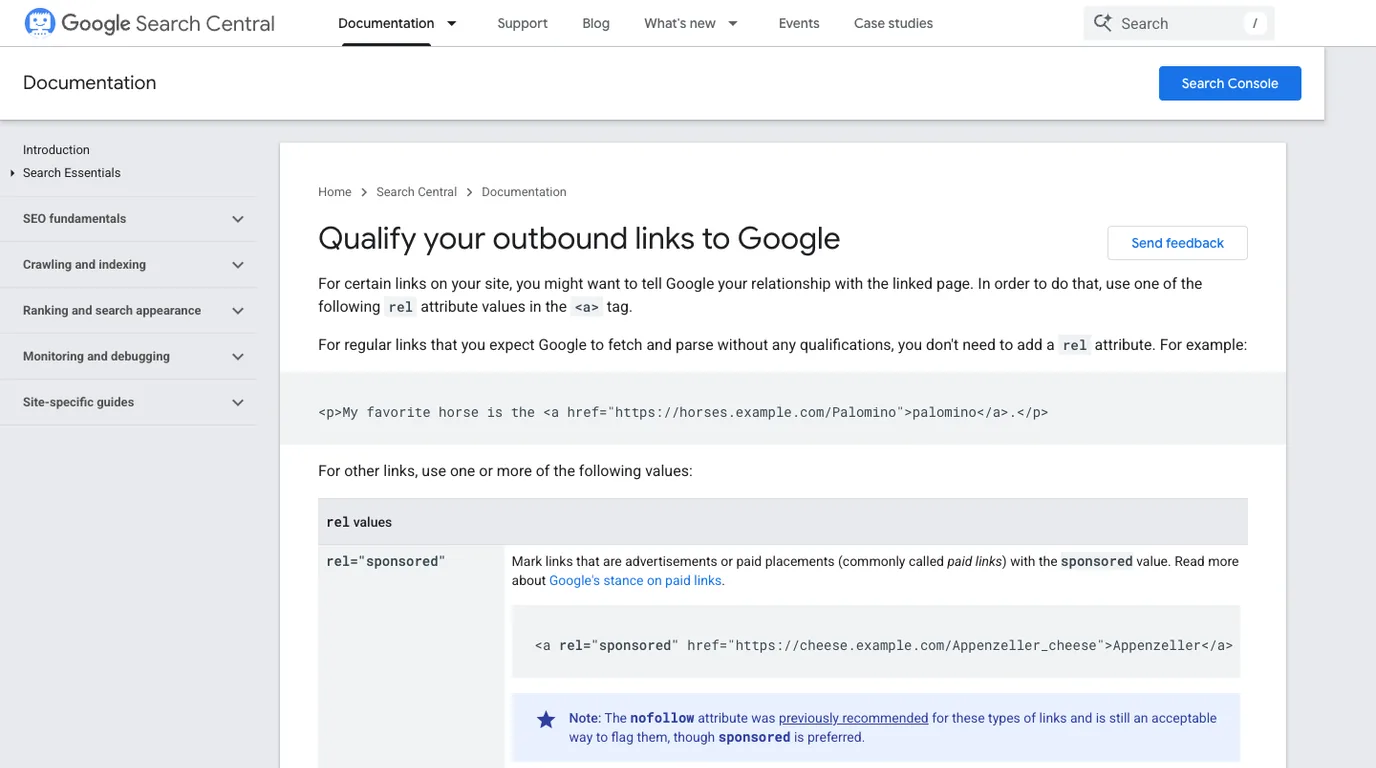Expand the Ranking and search appearance section

(x=238, y=311)
